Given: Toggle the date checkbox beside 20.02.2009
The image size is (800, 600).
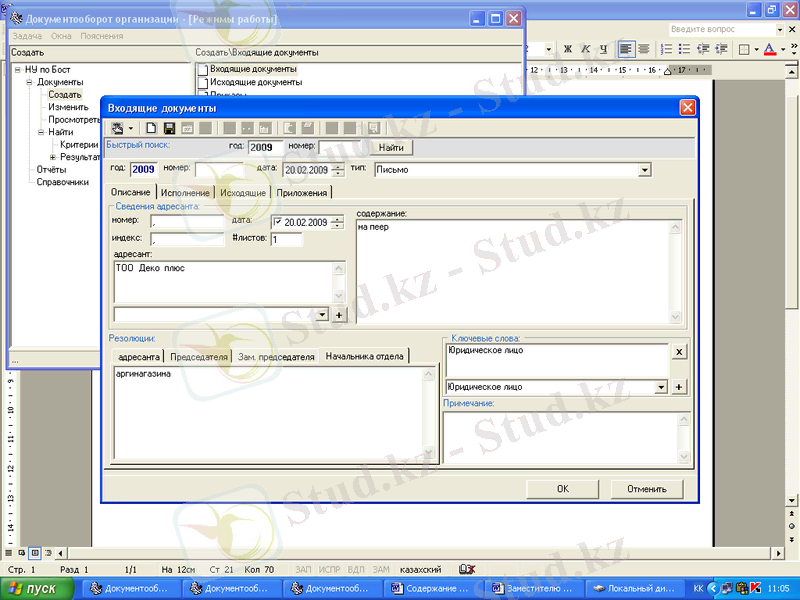Looking at the screenshot, I should click(277, 222).
